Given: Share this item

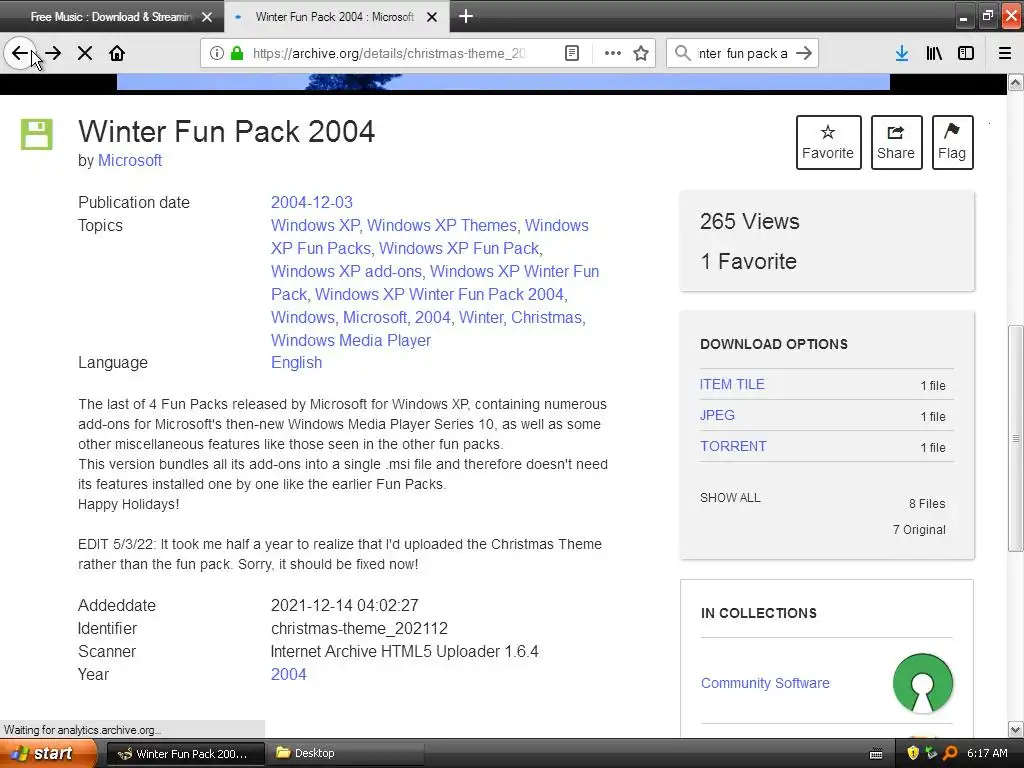Looking at the screenshot, I should point(896,142).
